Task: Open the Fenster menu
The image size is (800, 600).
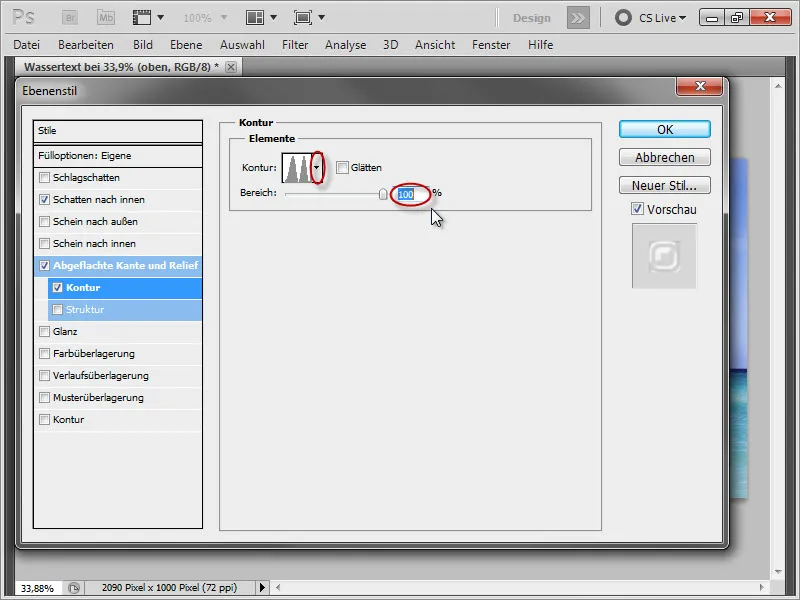Action: pyautogui.click(x=491, y=45)
